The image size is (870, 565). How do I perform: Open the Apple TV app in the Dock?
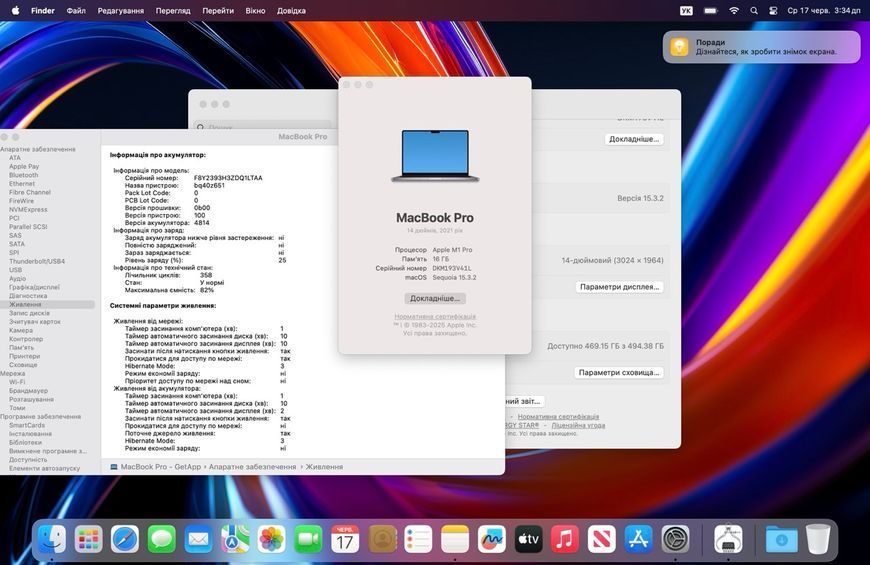click(x=528, y=538)
